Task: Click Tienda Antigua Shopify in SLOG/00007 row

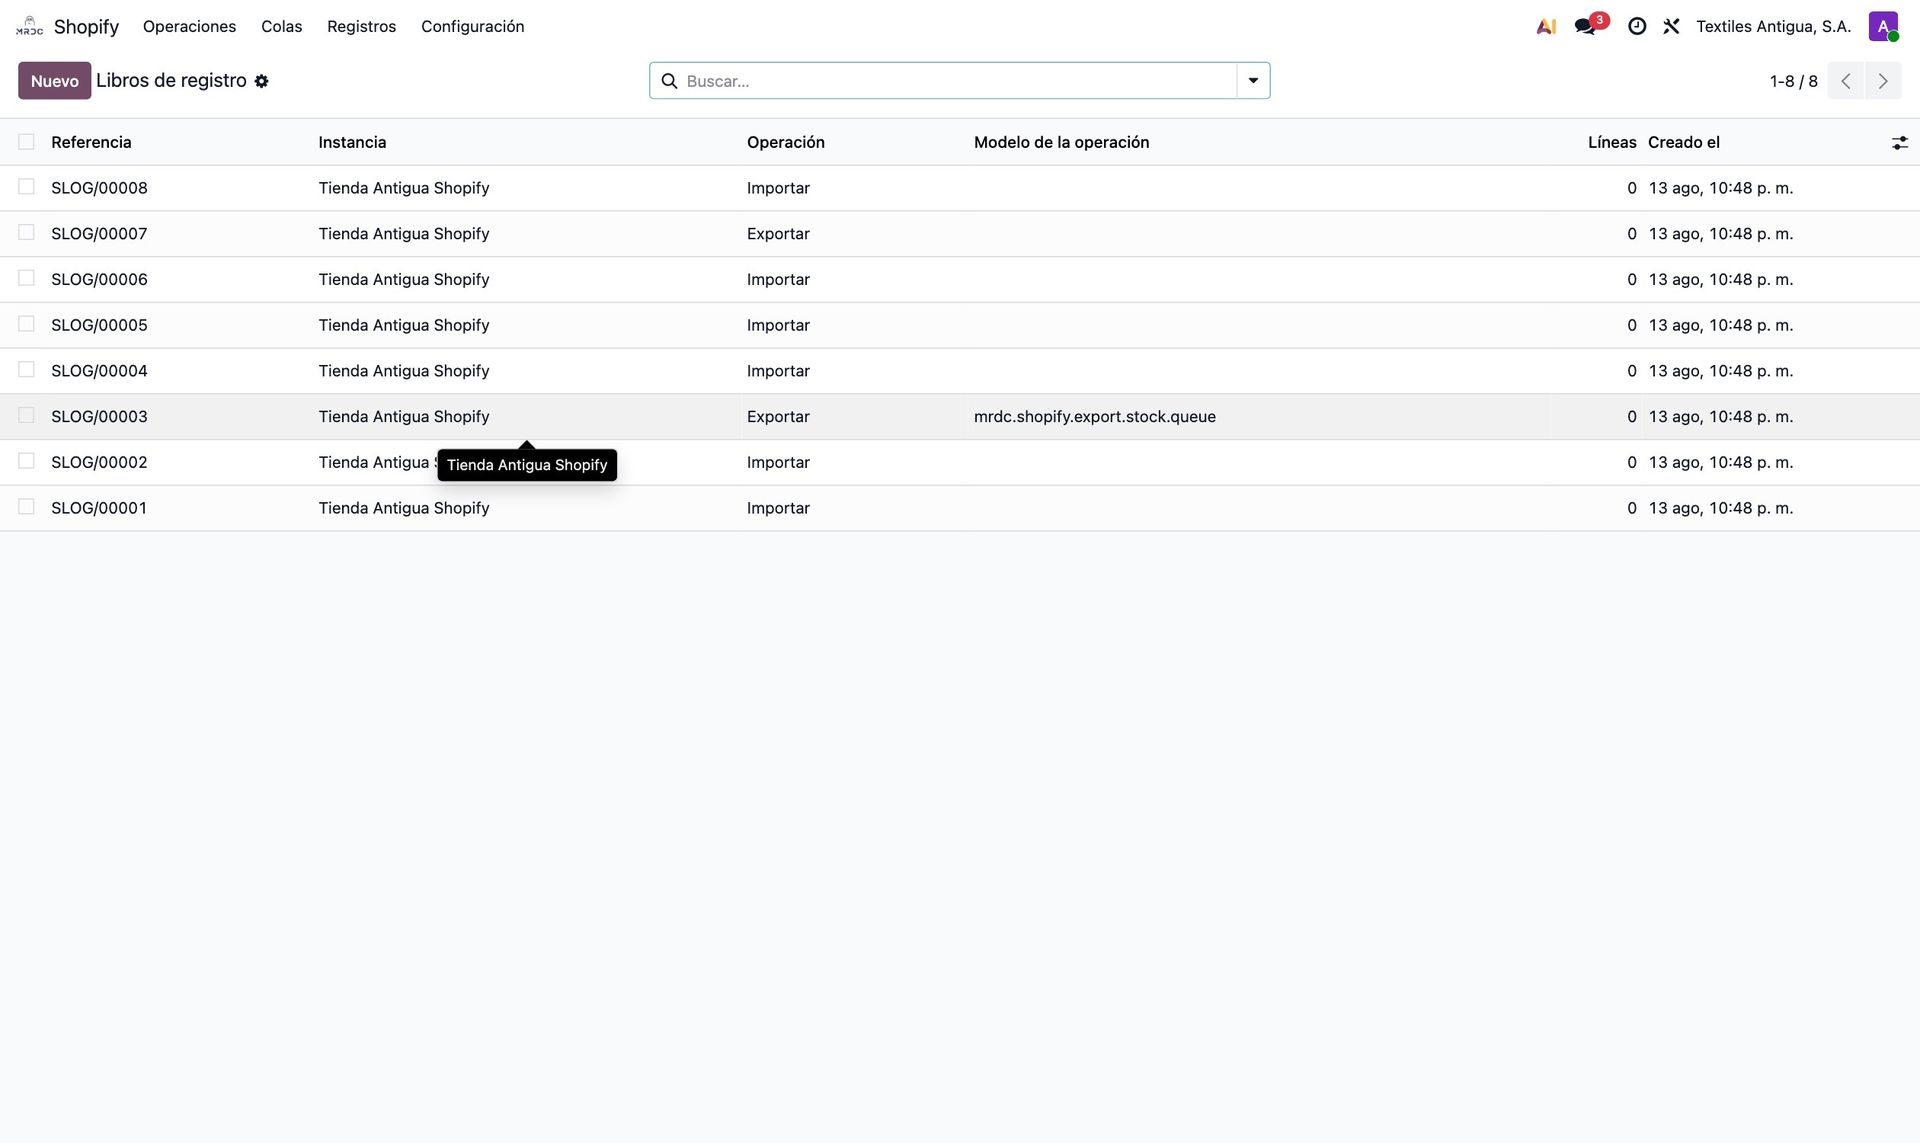Action: click(x=404, y=234)
